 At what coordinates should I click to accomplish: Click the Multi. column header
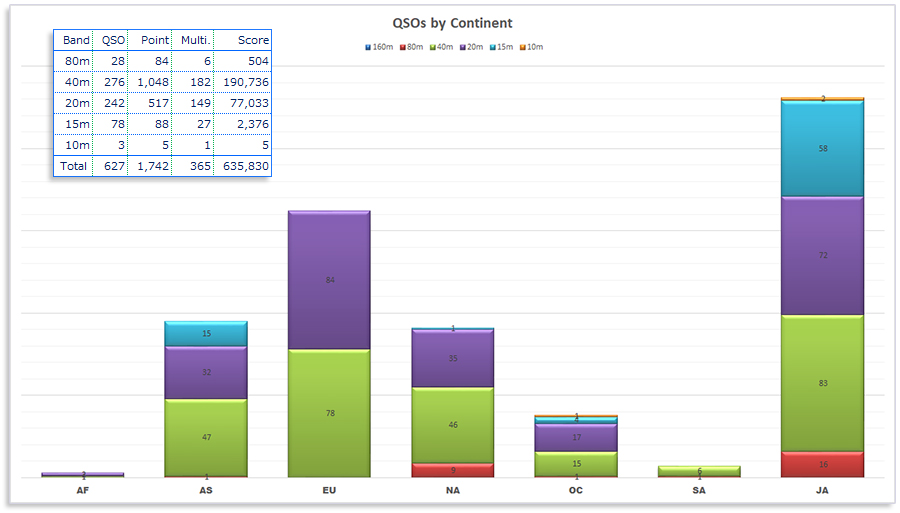[x=194, y=40]
